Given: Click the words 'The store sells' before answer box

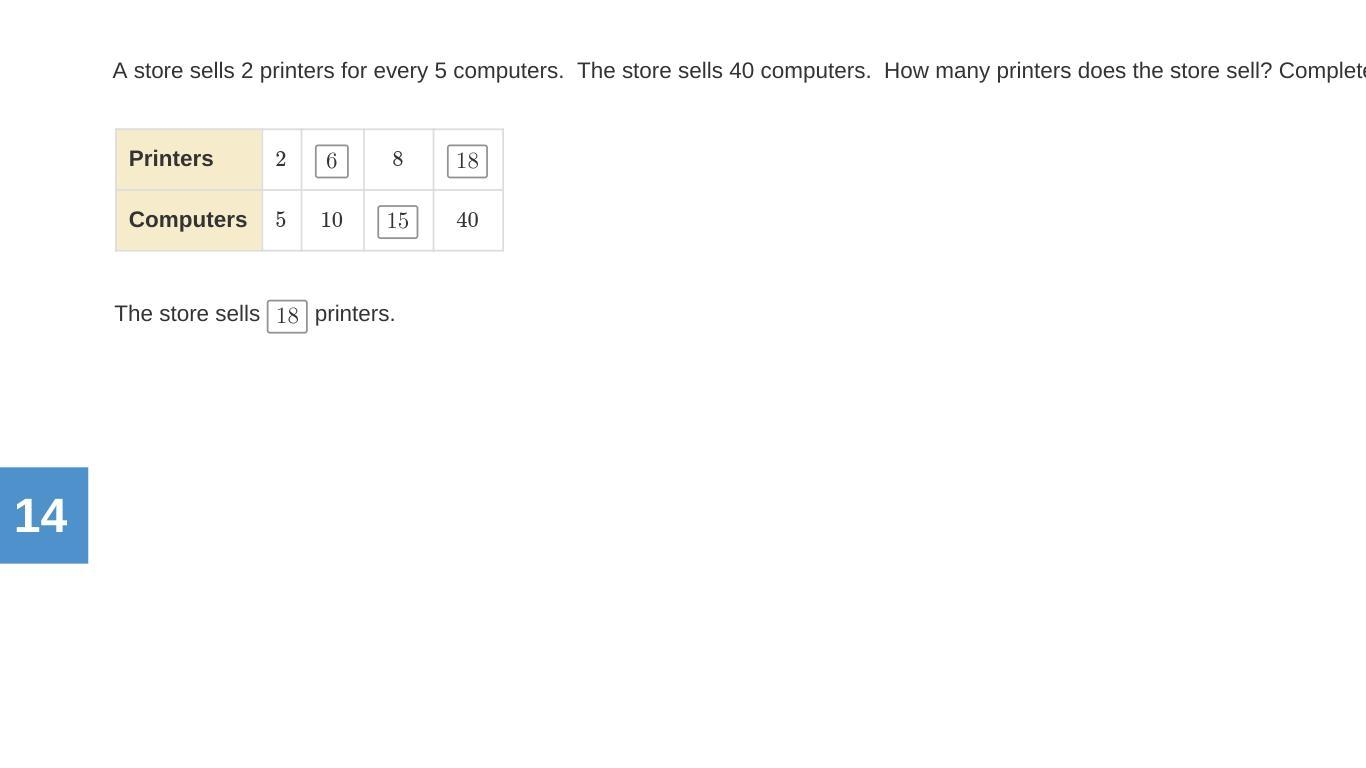Looking at the screenshot, I should 187,314.
